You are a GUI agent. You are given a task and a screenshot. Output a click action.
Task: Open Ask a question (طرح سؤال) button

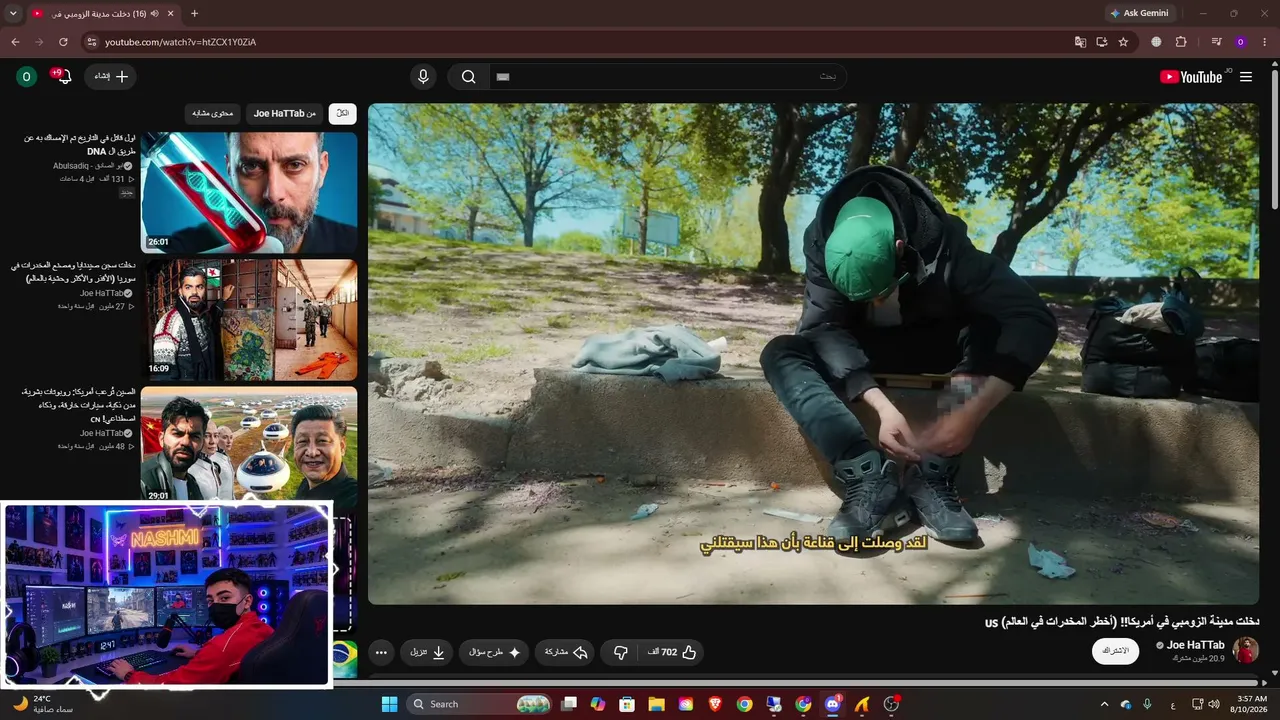click(x=495, y=652)
